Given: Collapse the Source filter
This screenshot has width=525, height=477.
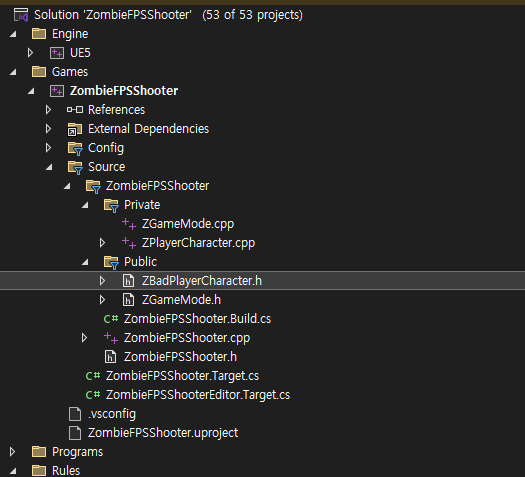Looking at the screenshot, I should [49, 167].
